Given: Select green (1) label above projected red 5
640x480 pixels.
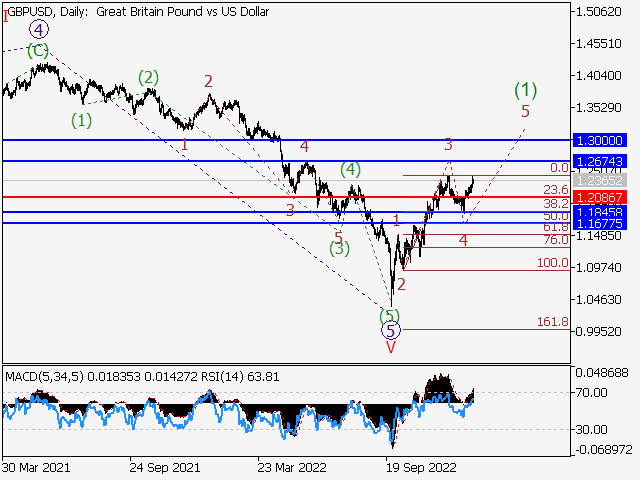Looking at the screenshot, I should click(x=525, y=90).
